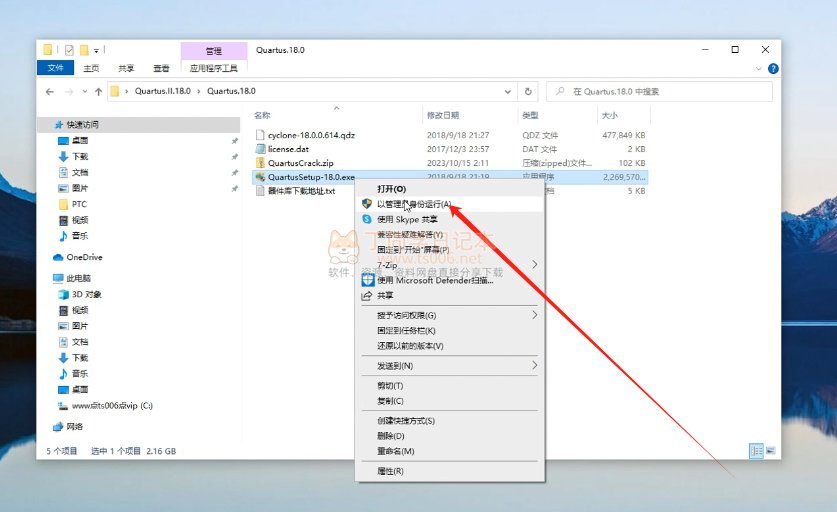Screen dimensions: 837x512
Task: Click Quartus.II.18.0 breadcrumb segment
Action: point(162,91)
